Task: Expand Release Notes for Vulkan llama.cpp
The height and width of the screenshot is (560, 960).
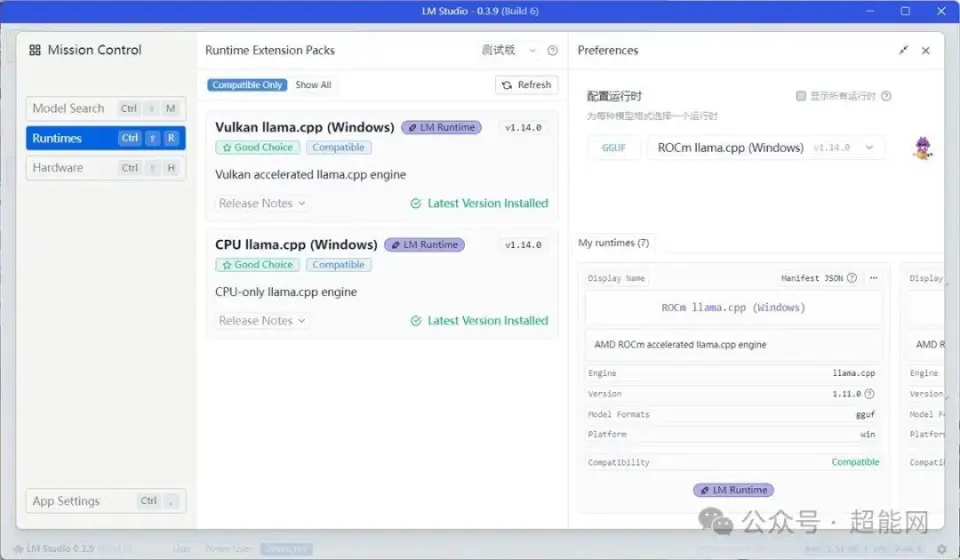Action: (261, 203)
